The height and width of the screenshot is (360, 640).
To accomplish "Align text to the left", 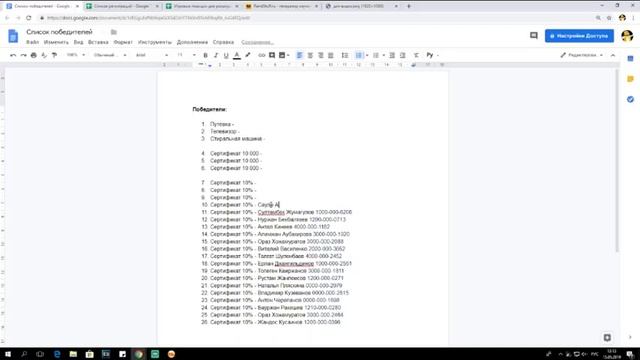I will coord(299,55).
